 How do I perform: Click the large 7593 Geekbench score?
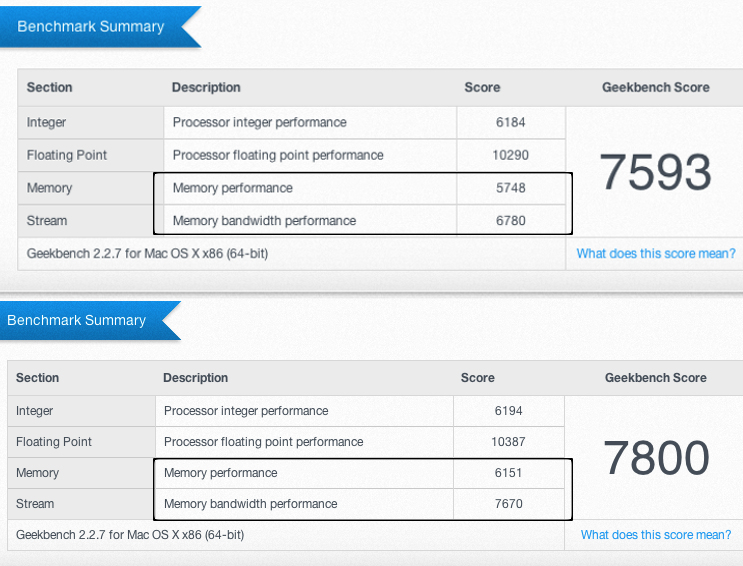click(656, 173)
